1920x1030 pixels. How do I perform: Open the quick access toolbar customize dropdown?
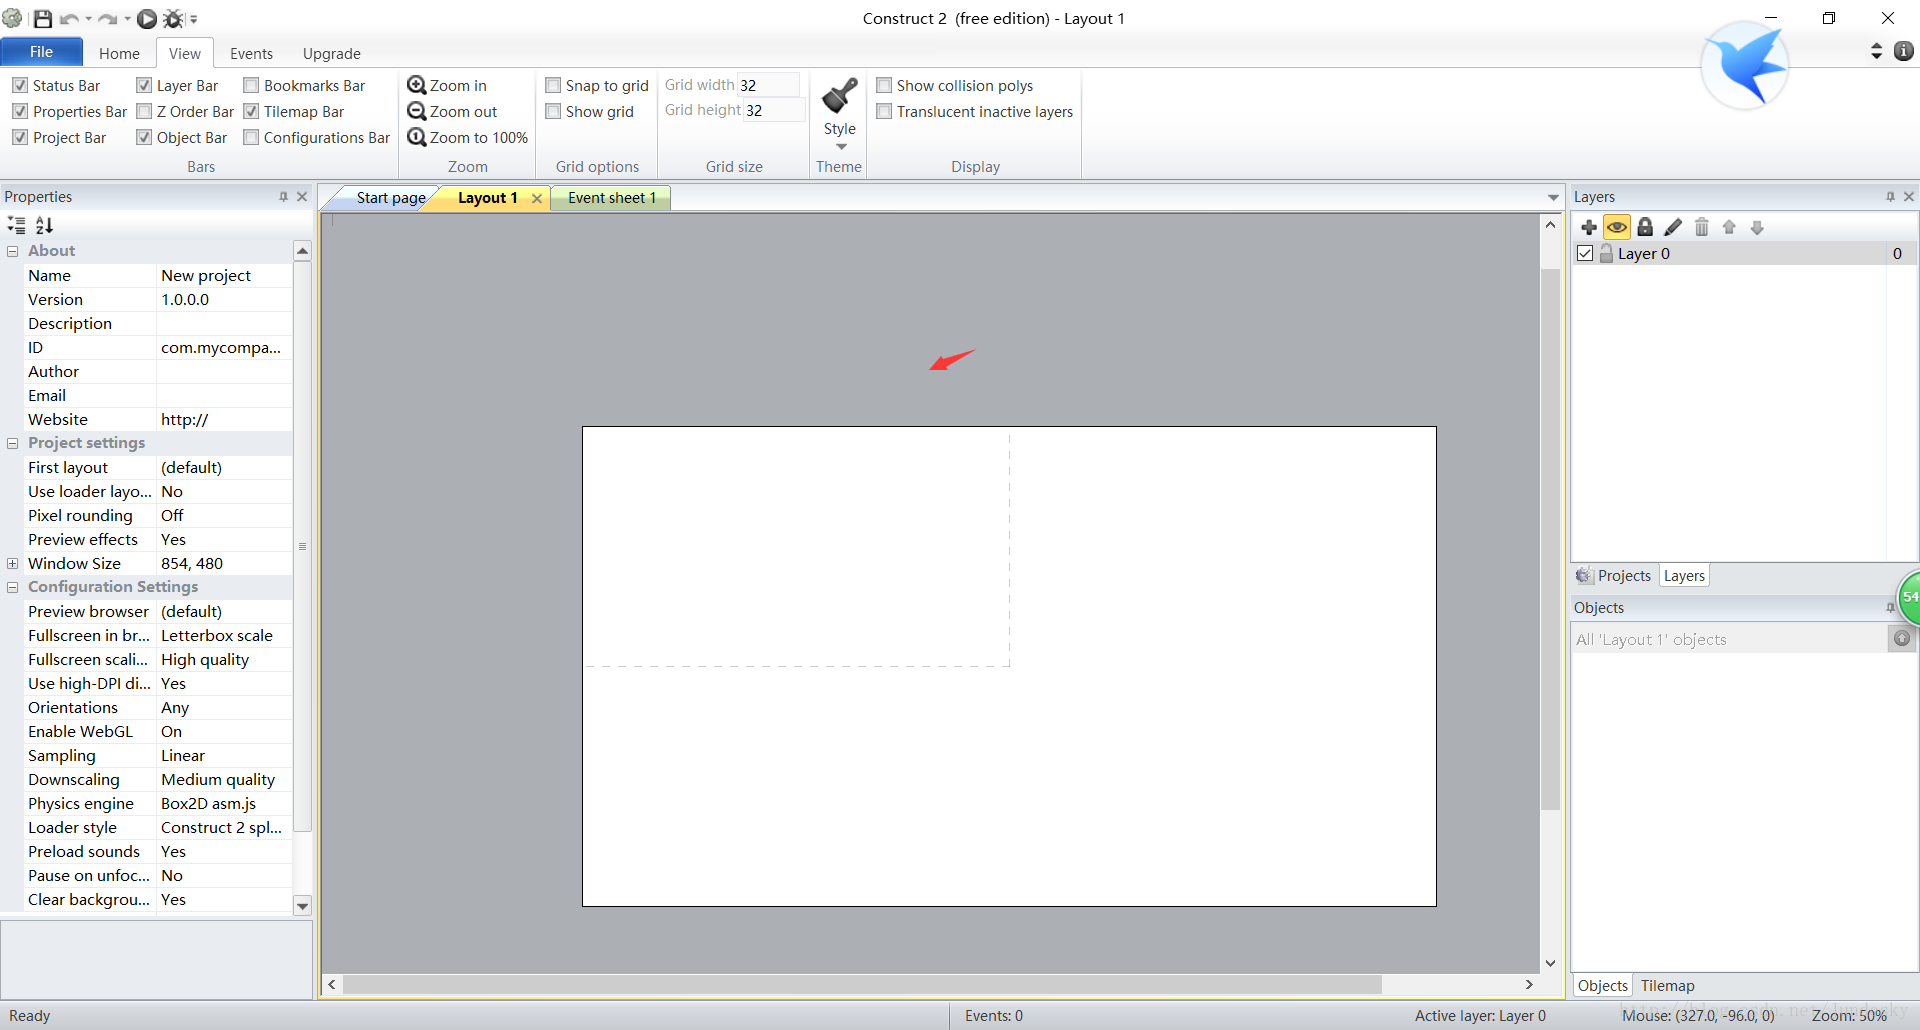(x=194, y=19)
